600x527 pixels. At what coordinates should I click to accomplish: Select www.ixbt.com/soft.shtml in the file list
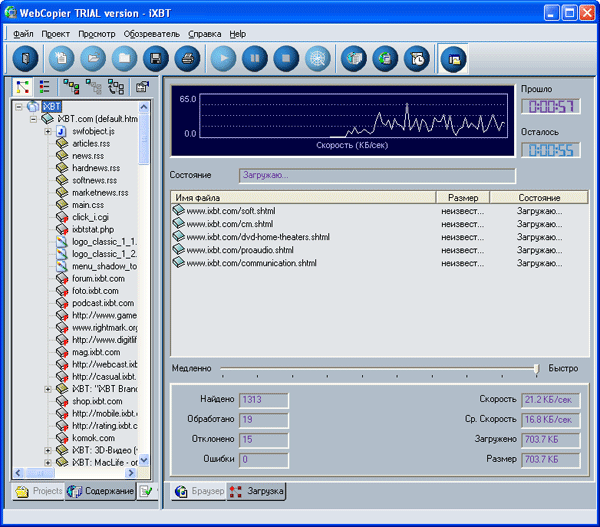tap(230, 211)
